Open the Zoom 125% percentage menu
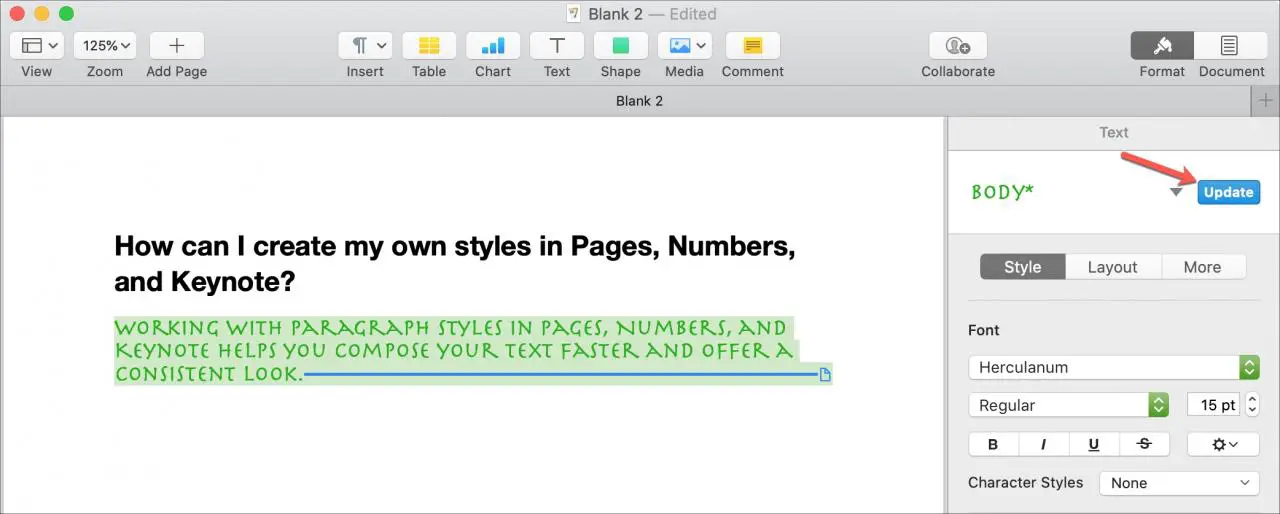Image resolution: width=1280 pixels, height=514 pixels. coord(105,46)
